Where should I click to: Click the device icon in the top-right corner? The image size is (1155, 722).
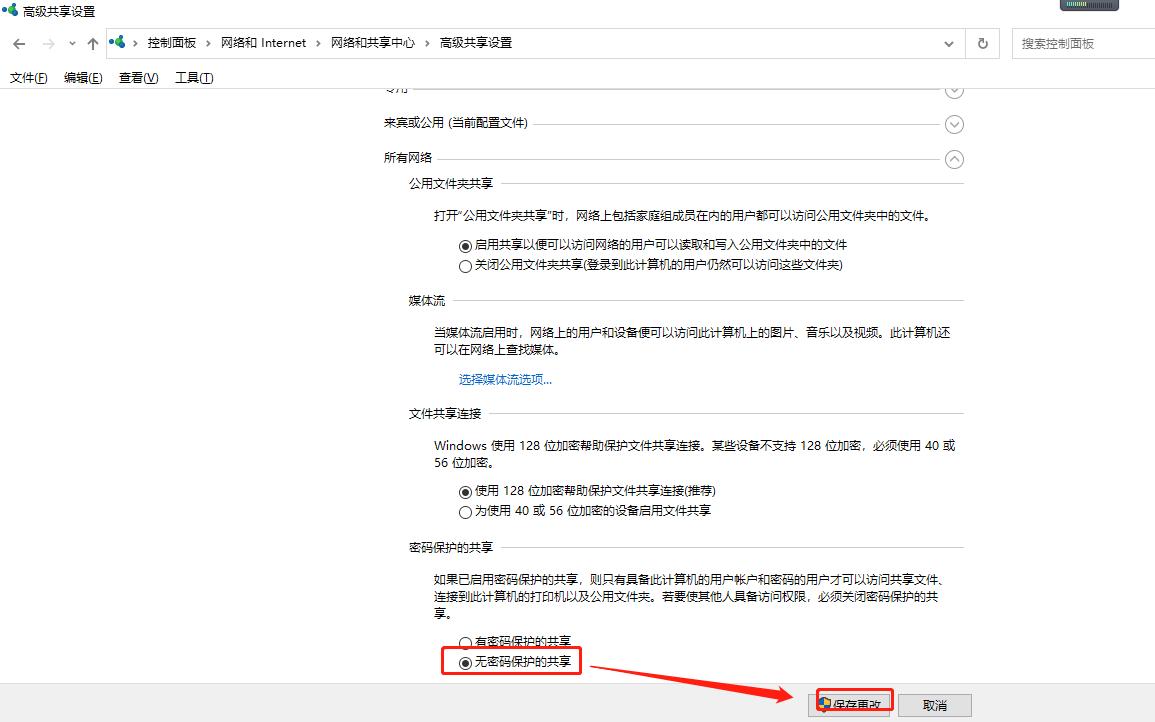[x=1089, y=5]
